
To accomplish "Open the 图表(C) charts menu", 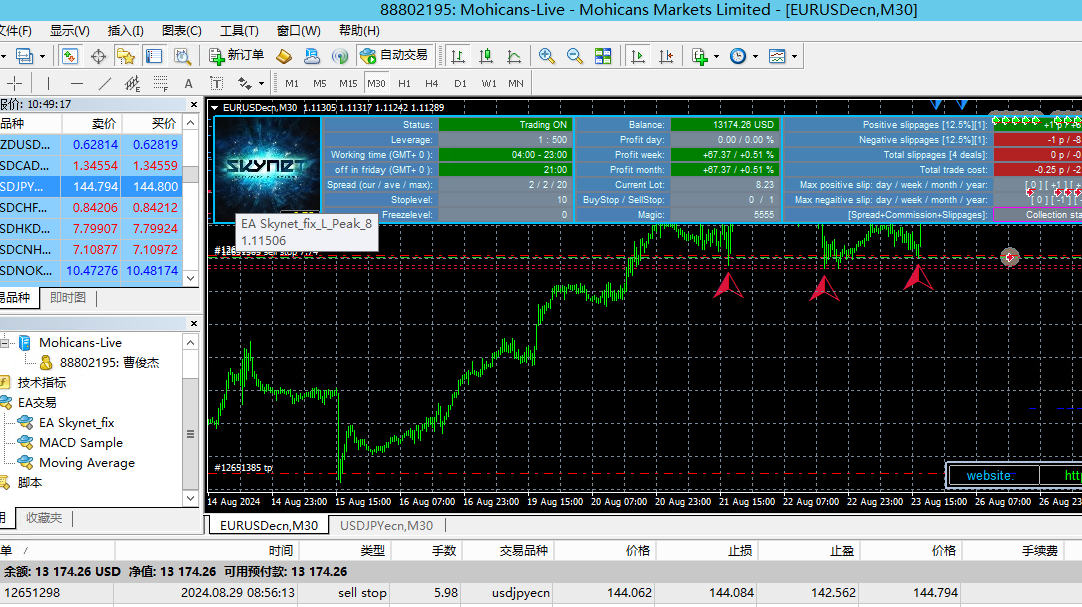I will 181,30.
